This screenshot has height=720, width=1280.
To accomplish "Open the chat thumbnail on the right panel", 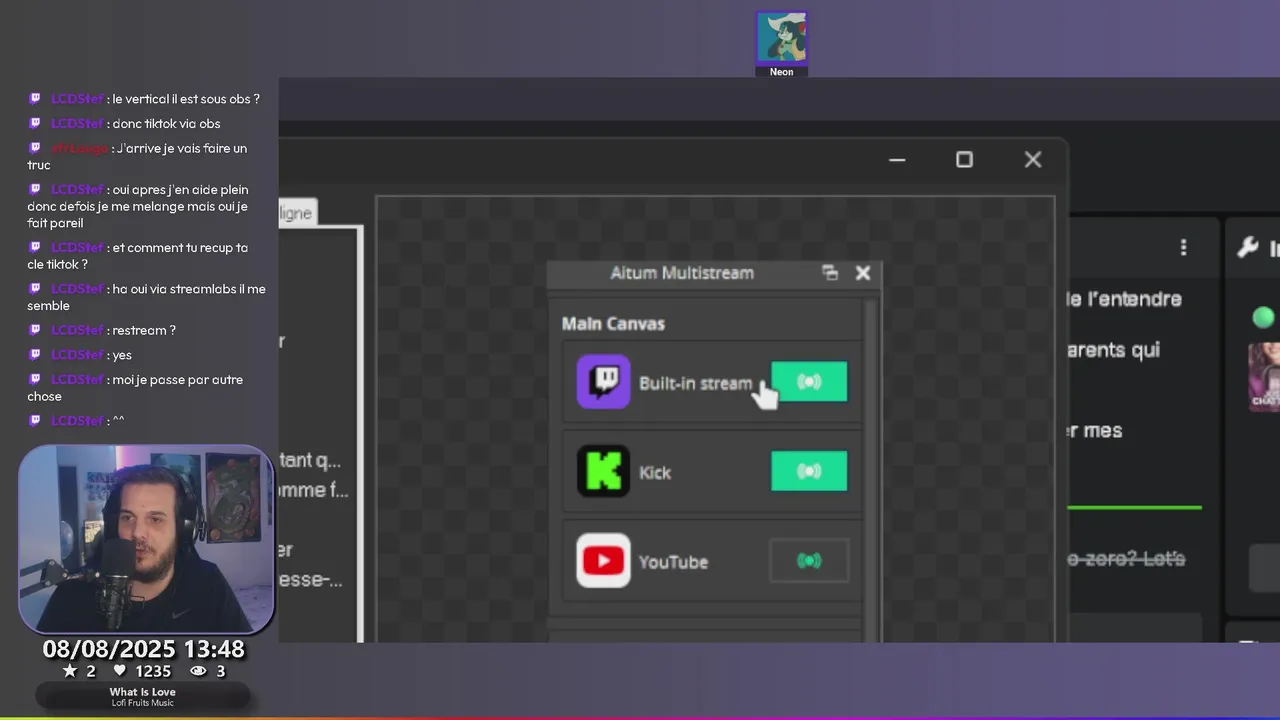I will [x=1265, y=376].
